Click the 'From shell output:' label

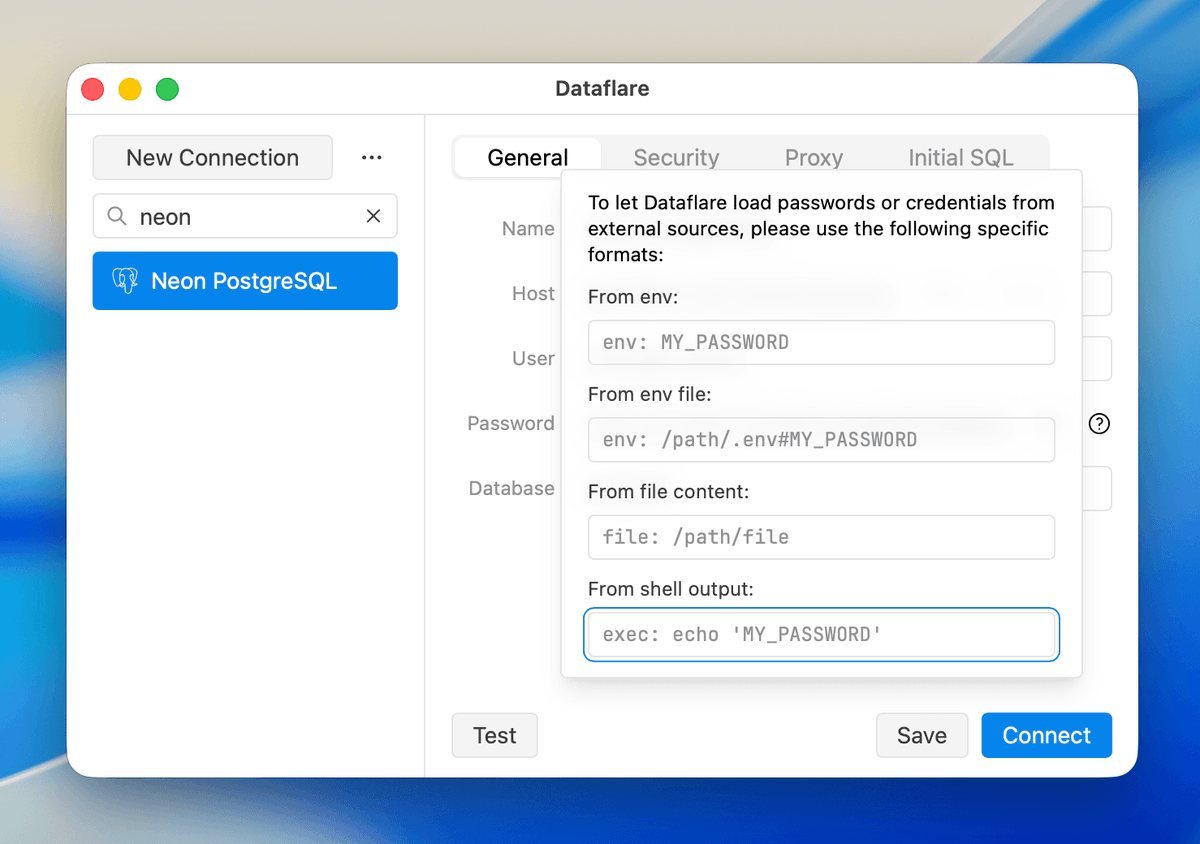coord(671,589)
